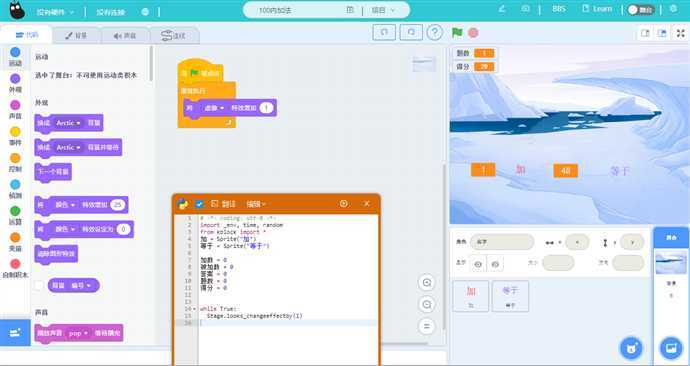Enter fullscreen stage mode
Image resolution: width=690 pixels, height=366 pixels.
pyautogui.click(x=680, y=33)
